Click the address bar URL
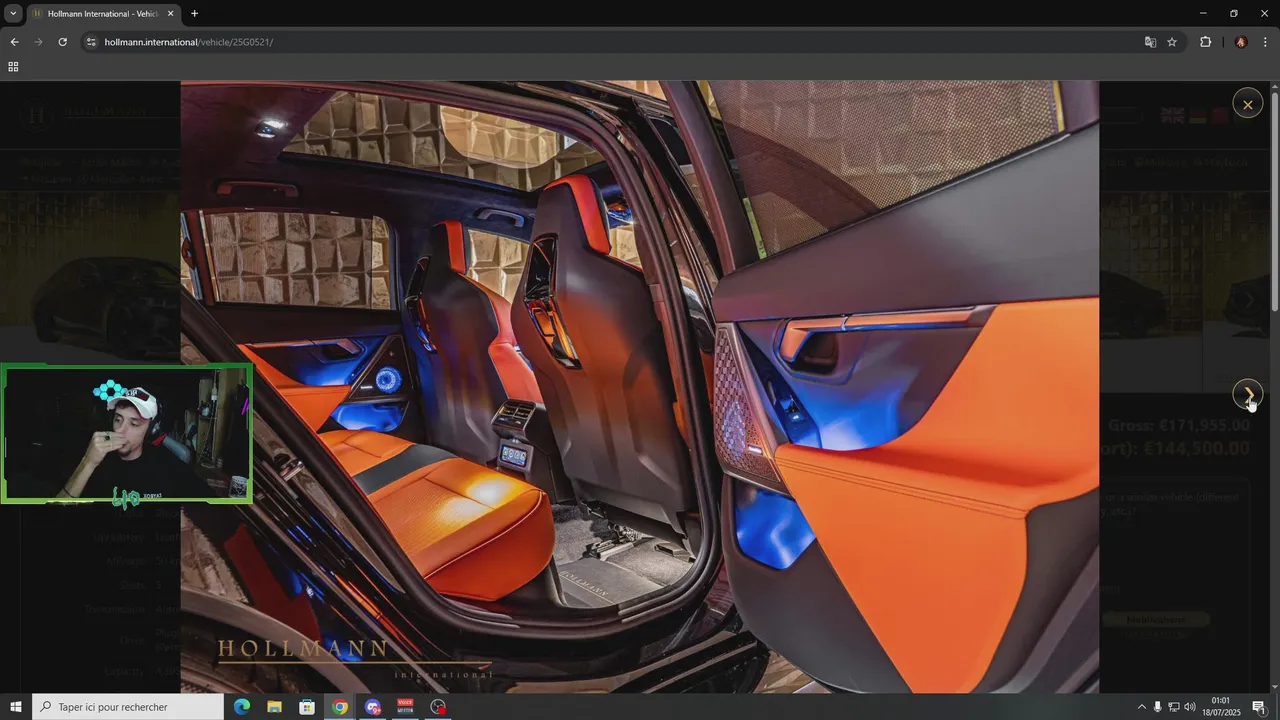The width and height of the screenshot is (1280, 720). (x=188, y=42)
